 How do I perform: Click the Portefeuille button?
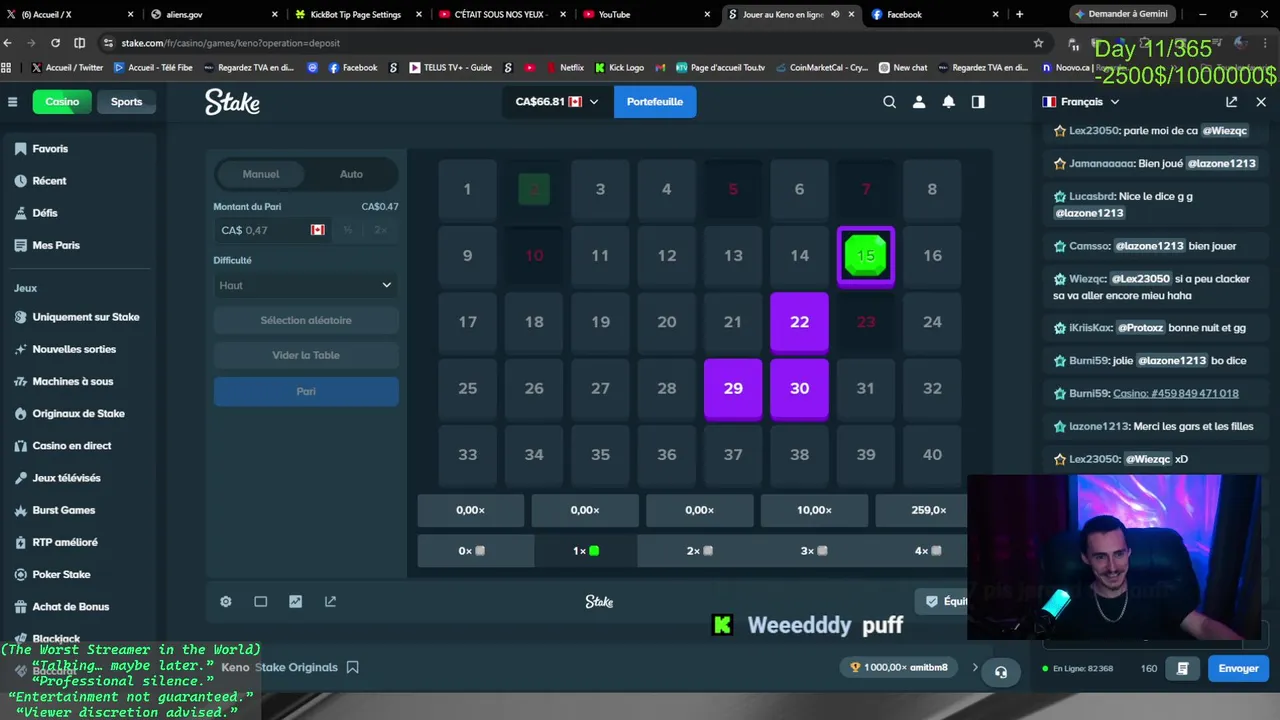(x=655, y=102)
